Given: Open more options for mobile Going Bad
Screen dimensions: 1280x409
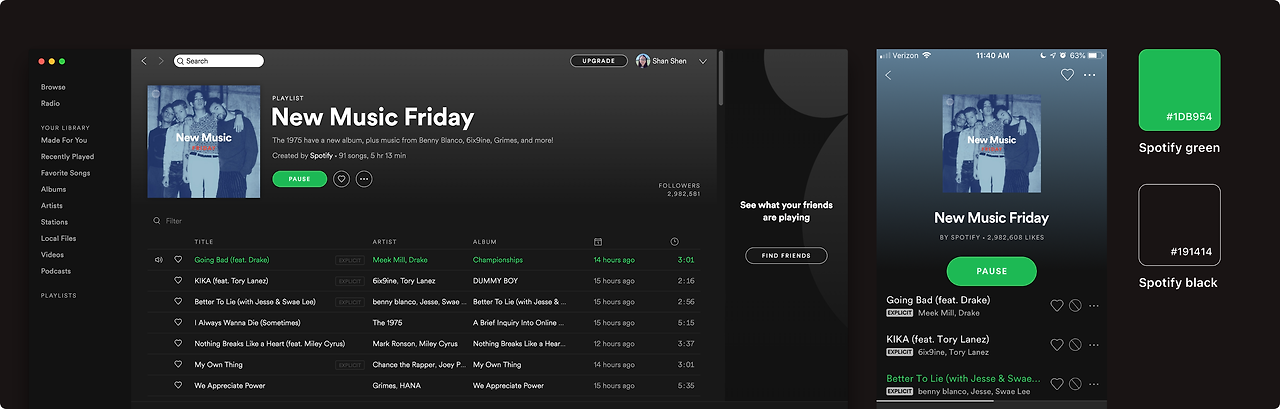Looking at the screenshot, I should (1094, 306).
